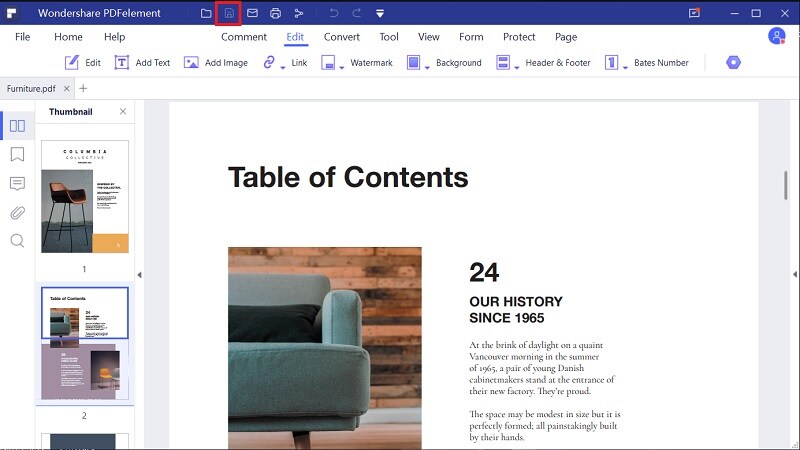The width and height of the screenshot is (800, 450).
Task: Click the hexagon icon at ribbon end
Action: (x=733, y=62)
